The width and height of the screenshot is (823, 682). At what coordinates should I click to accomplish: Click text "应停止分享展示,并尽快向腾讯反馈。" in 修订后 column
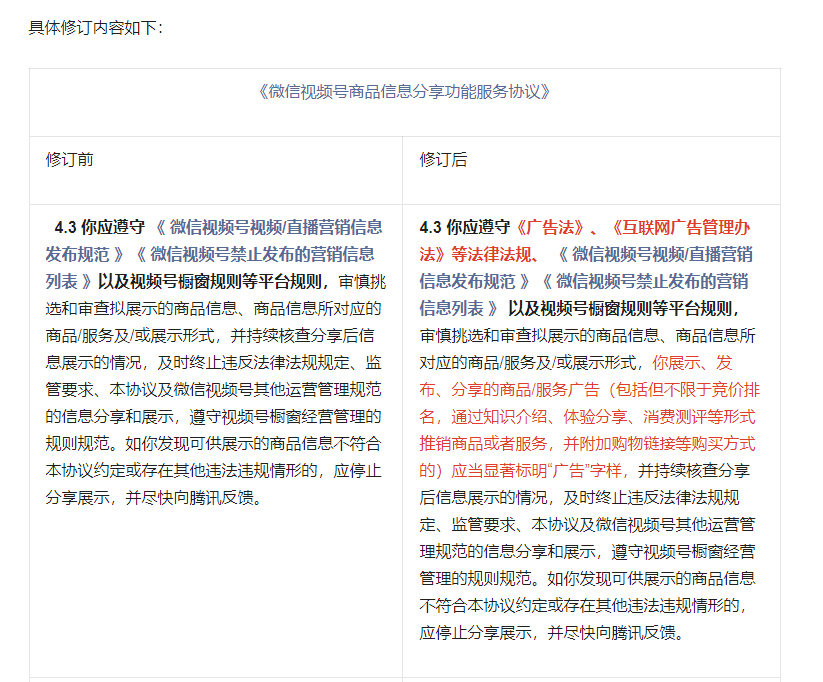click(553, 633)
